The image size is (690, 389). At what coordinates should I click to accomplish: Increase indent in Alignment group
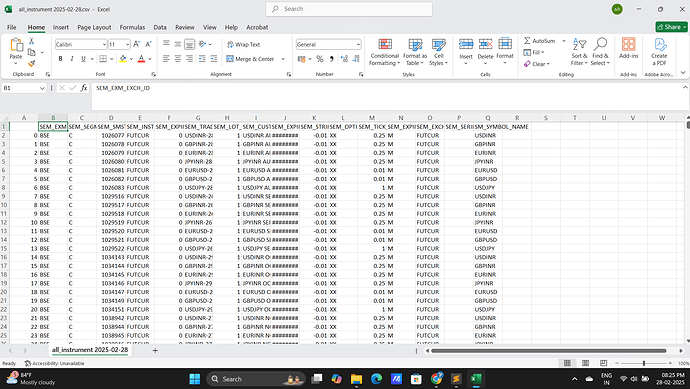(x=213, y=59)
